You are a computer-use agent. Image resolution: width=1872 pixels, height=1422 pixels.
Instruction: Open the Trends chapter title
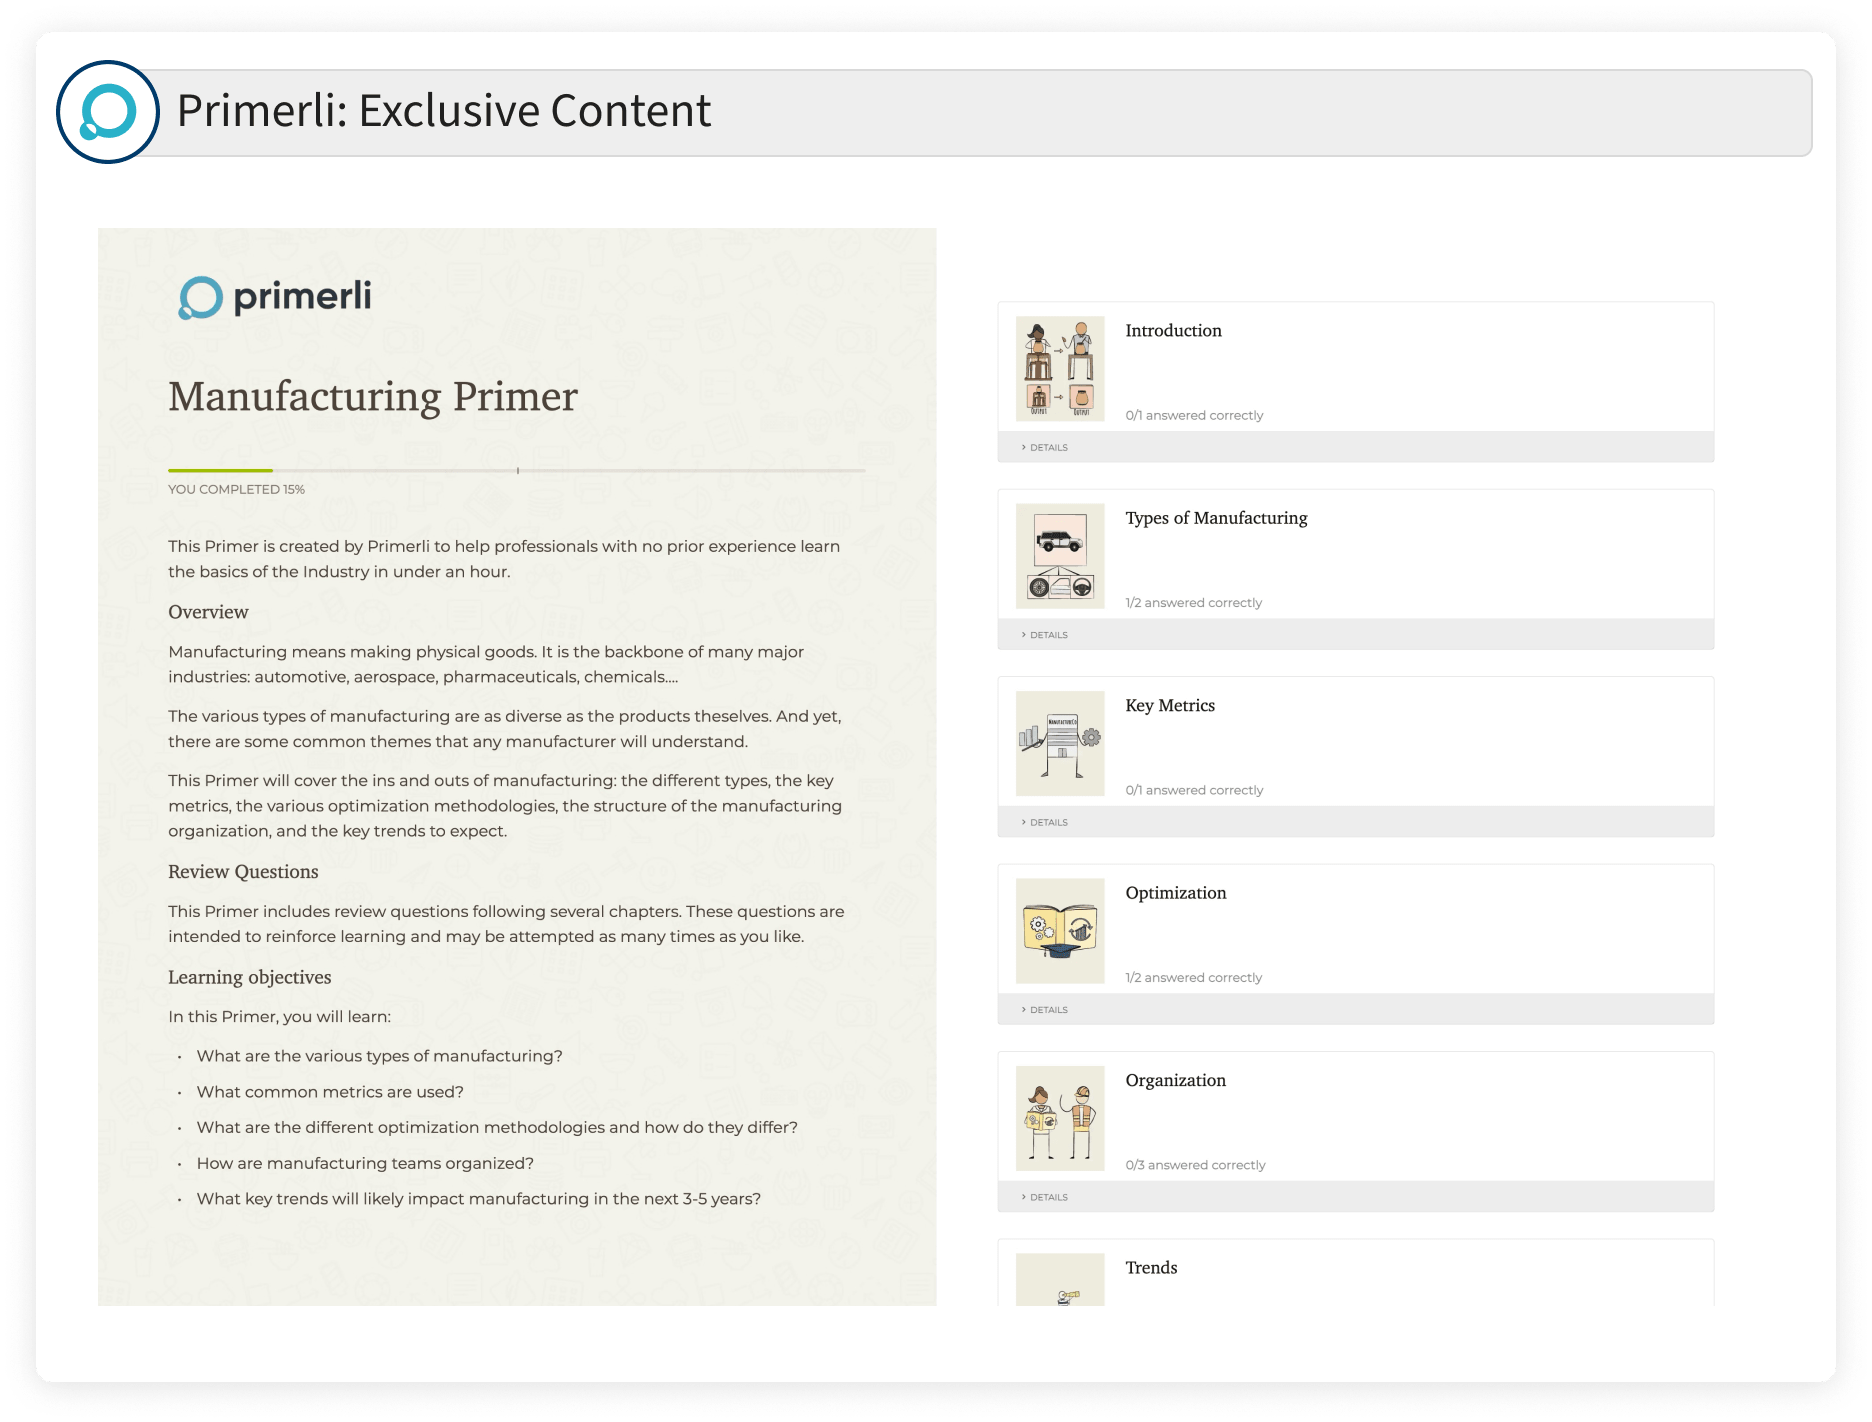coord(1151,1267)
